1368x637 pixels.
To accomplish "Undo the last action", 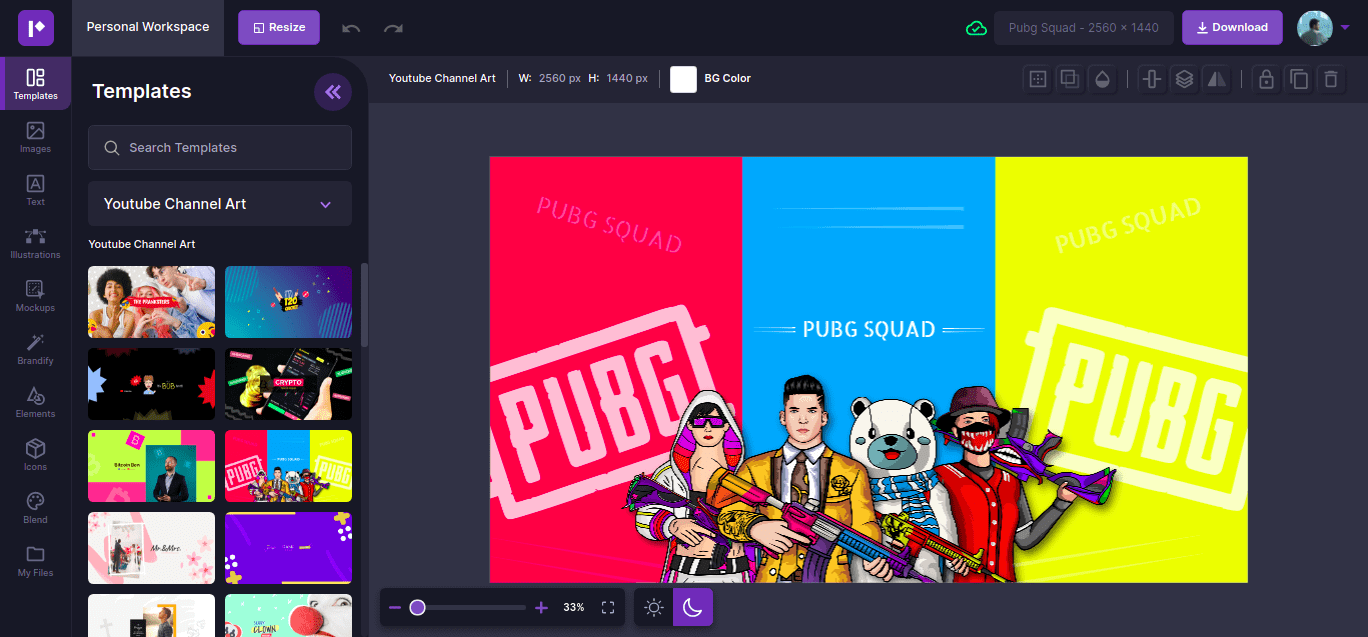I will tap(351, 28).
